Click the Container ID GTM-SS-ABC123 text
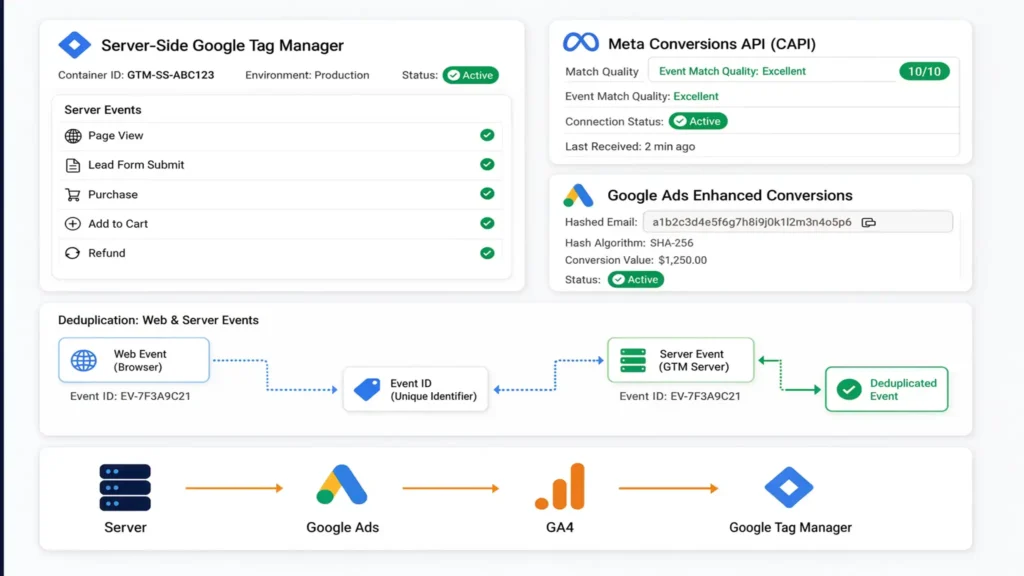This screenshot has height=576, width=1024. [136, 75]
